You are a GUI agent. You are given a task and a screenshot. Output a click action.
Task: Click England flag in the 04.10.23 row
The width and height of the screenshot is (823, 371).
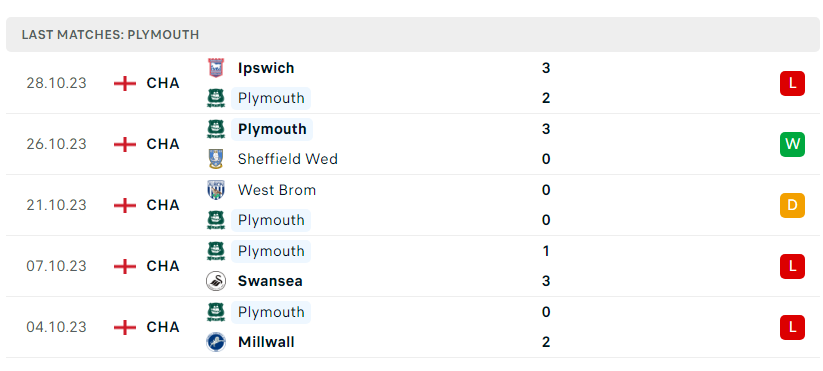[125, 327]
